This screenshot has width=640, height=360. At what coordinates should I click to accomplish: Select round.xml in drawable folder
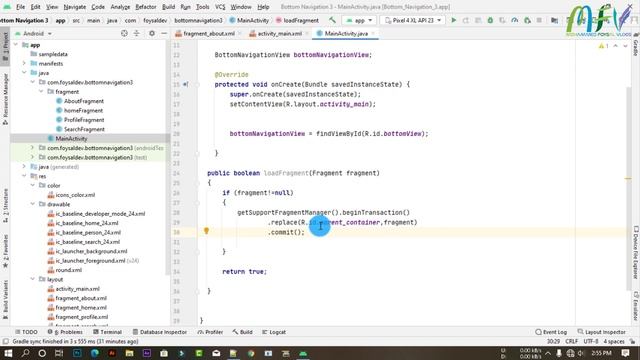69,270
